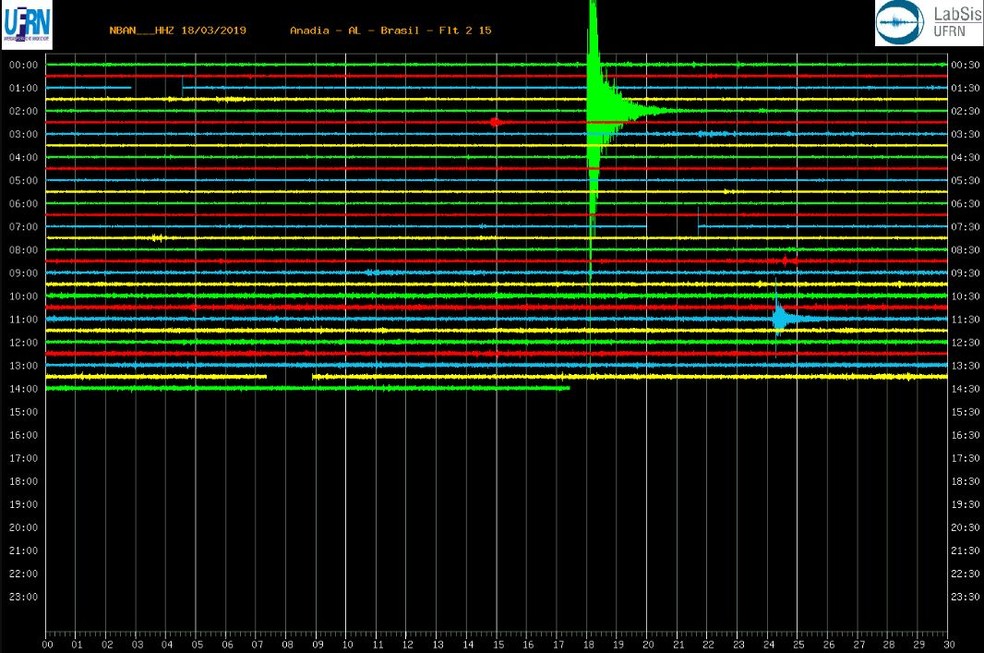The height and width of the screenshot is (653, 984).
Task: Click the 00:00 hour label
Action: click(23, 65)
